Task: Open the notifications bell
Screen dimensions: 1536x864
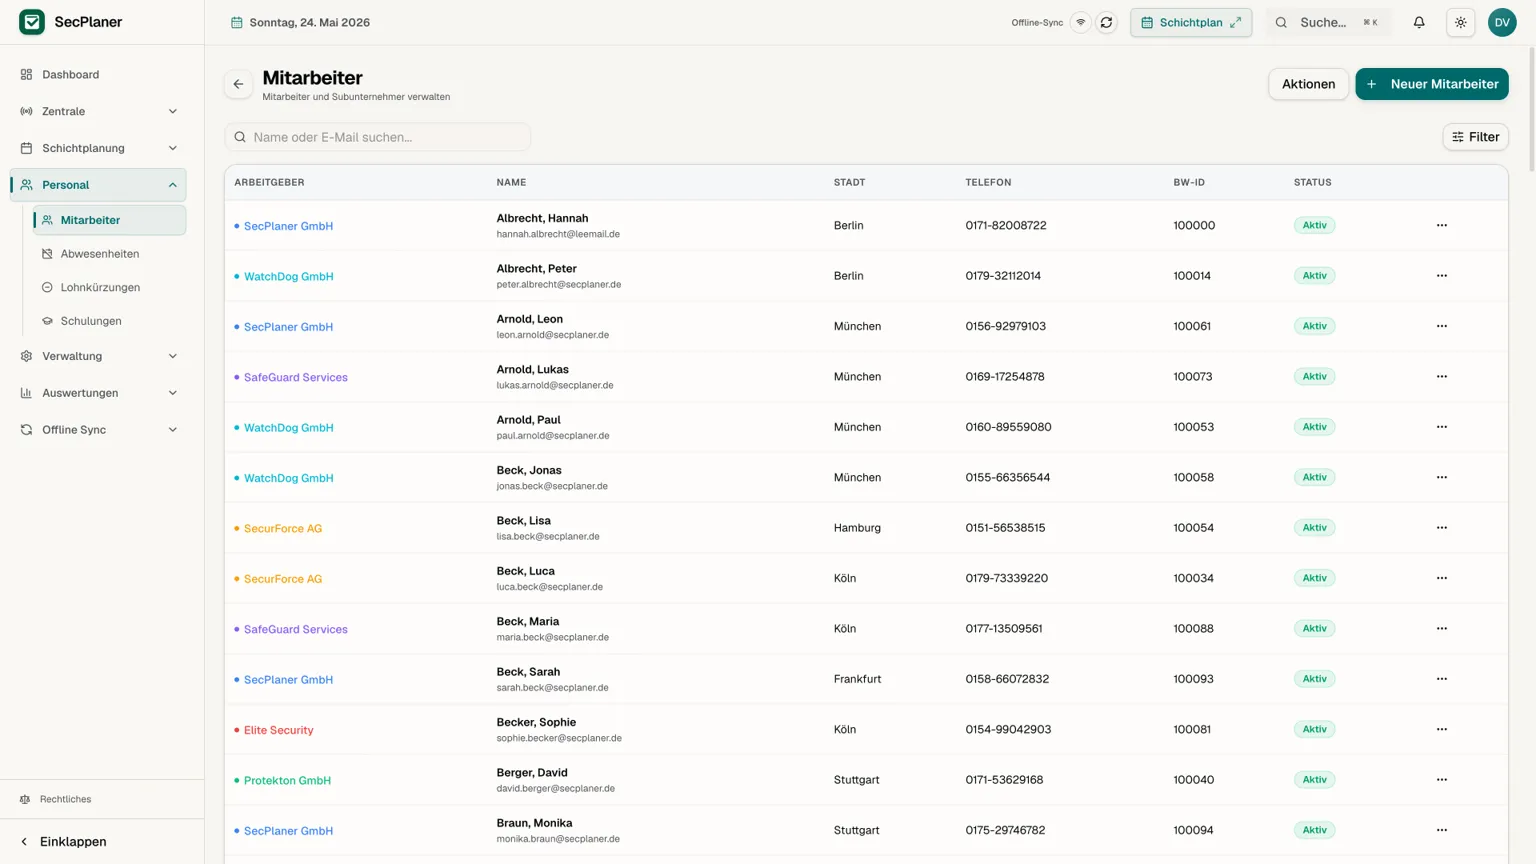Action: click(x=1418, y=22)
